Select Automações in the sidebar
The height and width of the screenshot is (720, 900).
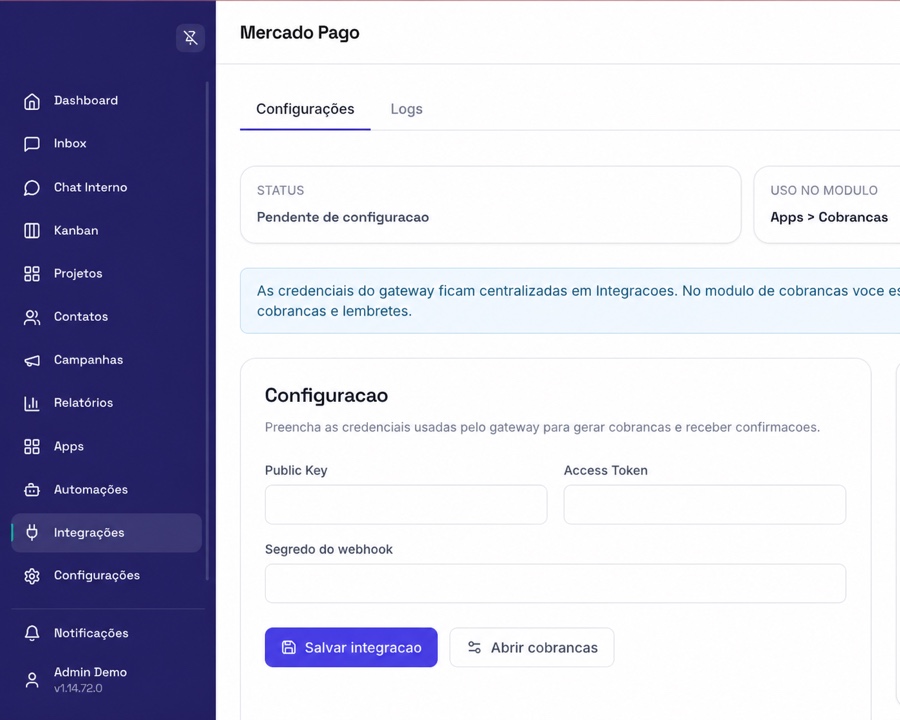click(x=107, y=490)
